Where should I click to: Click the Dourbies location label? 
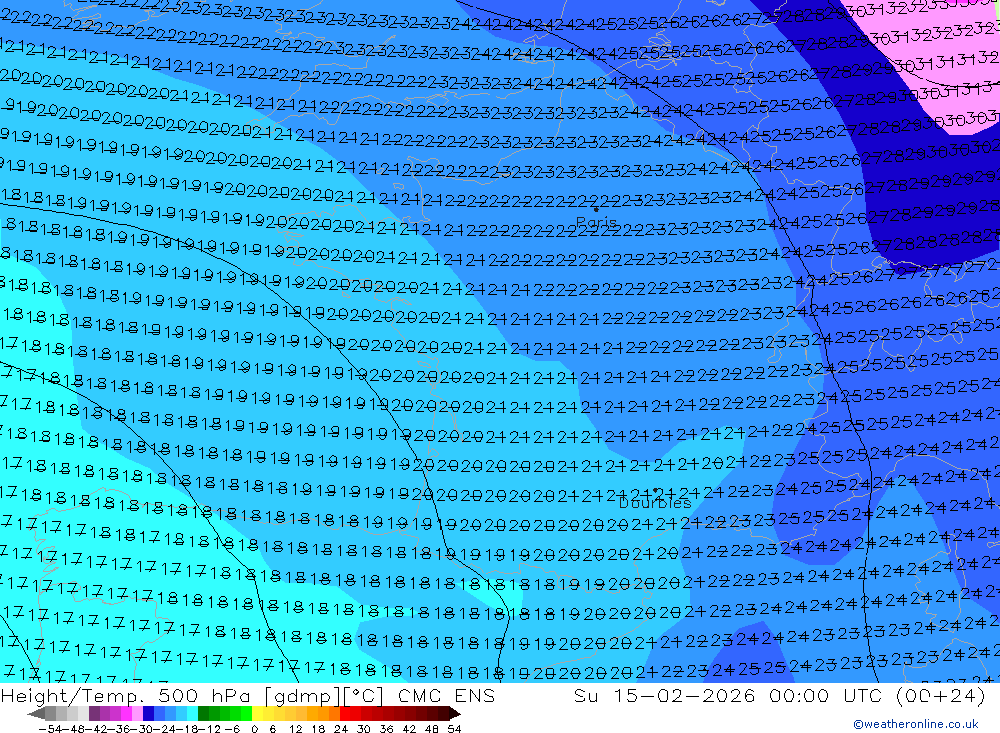point(655,503)
